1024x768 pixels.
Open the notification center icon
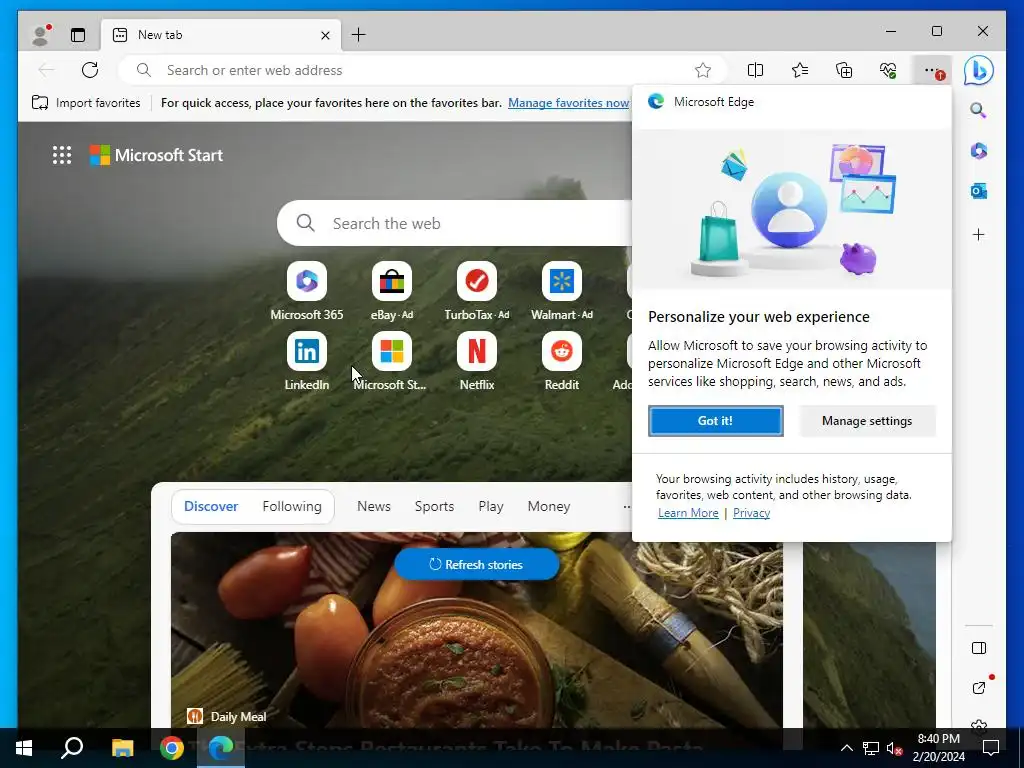point(991,748)
